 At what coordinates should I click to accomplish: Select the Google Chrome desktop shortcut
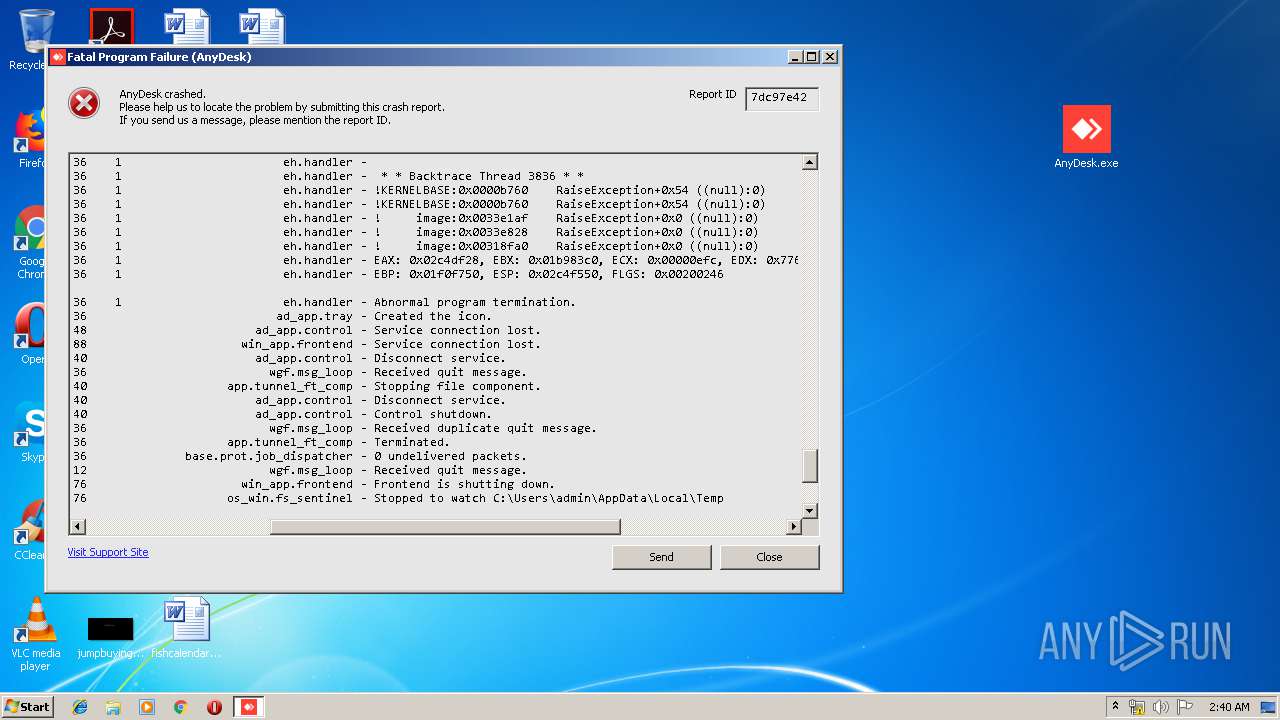(30, 243)
